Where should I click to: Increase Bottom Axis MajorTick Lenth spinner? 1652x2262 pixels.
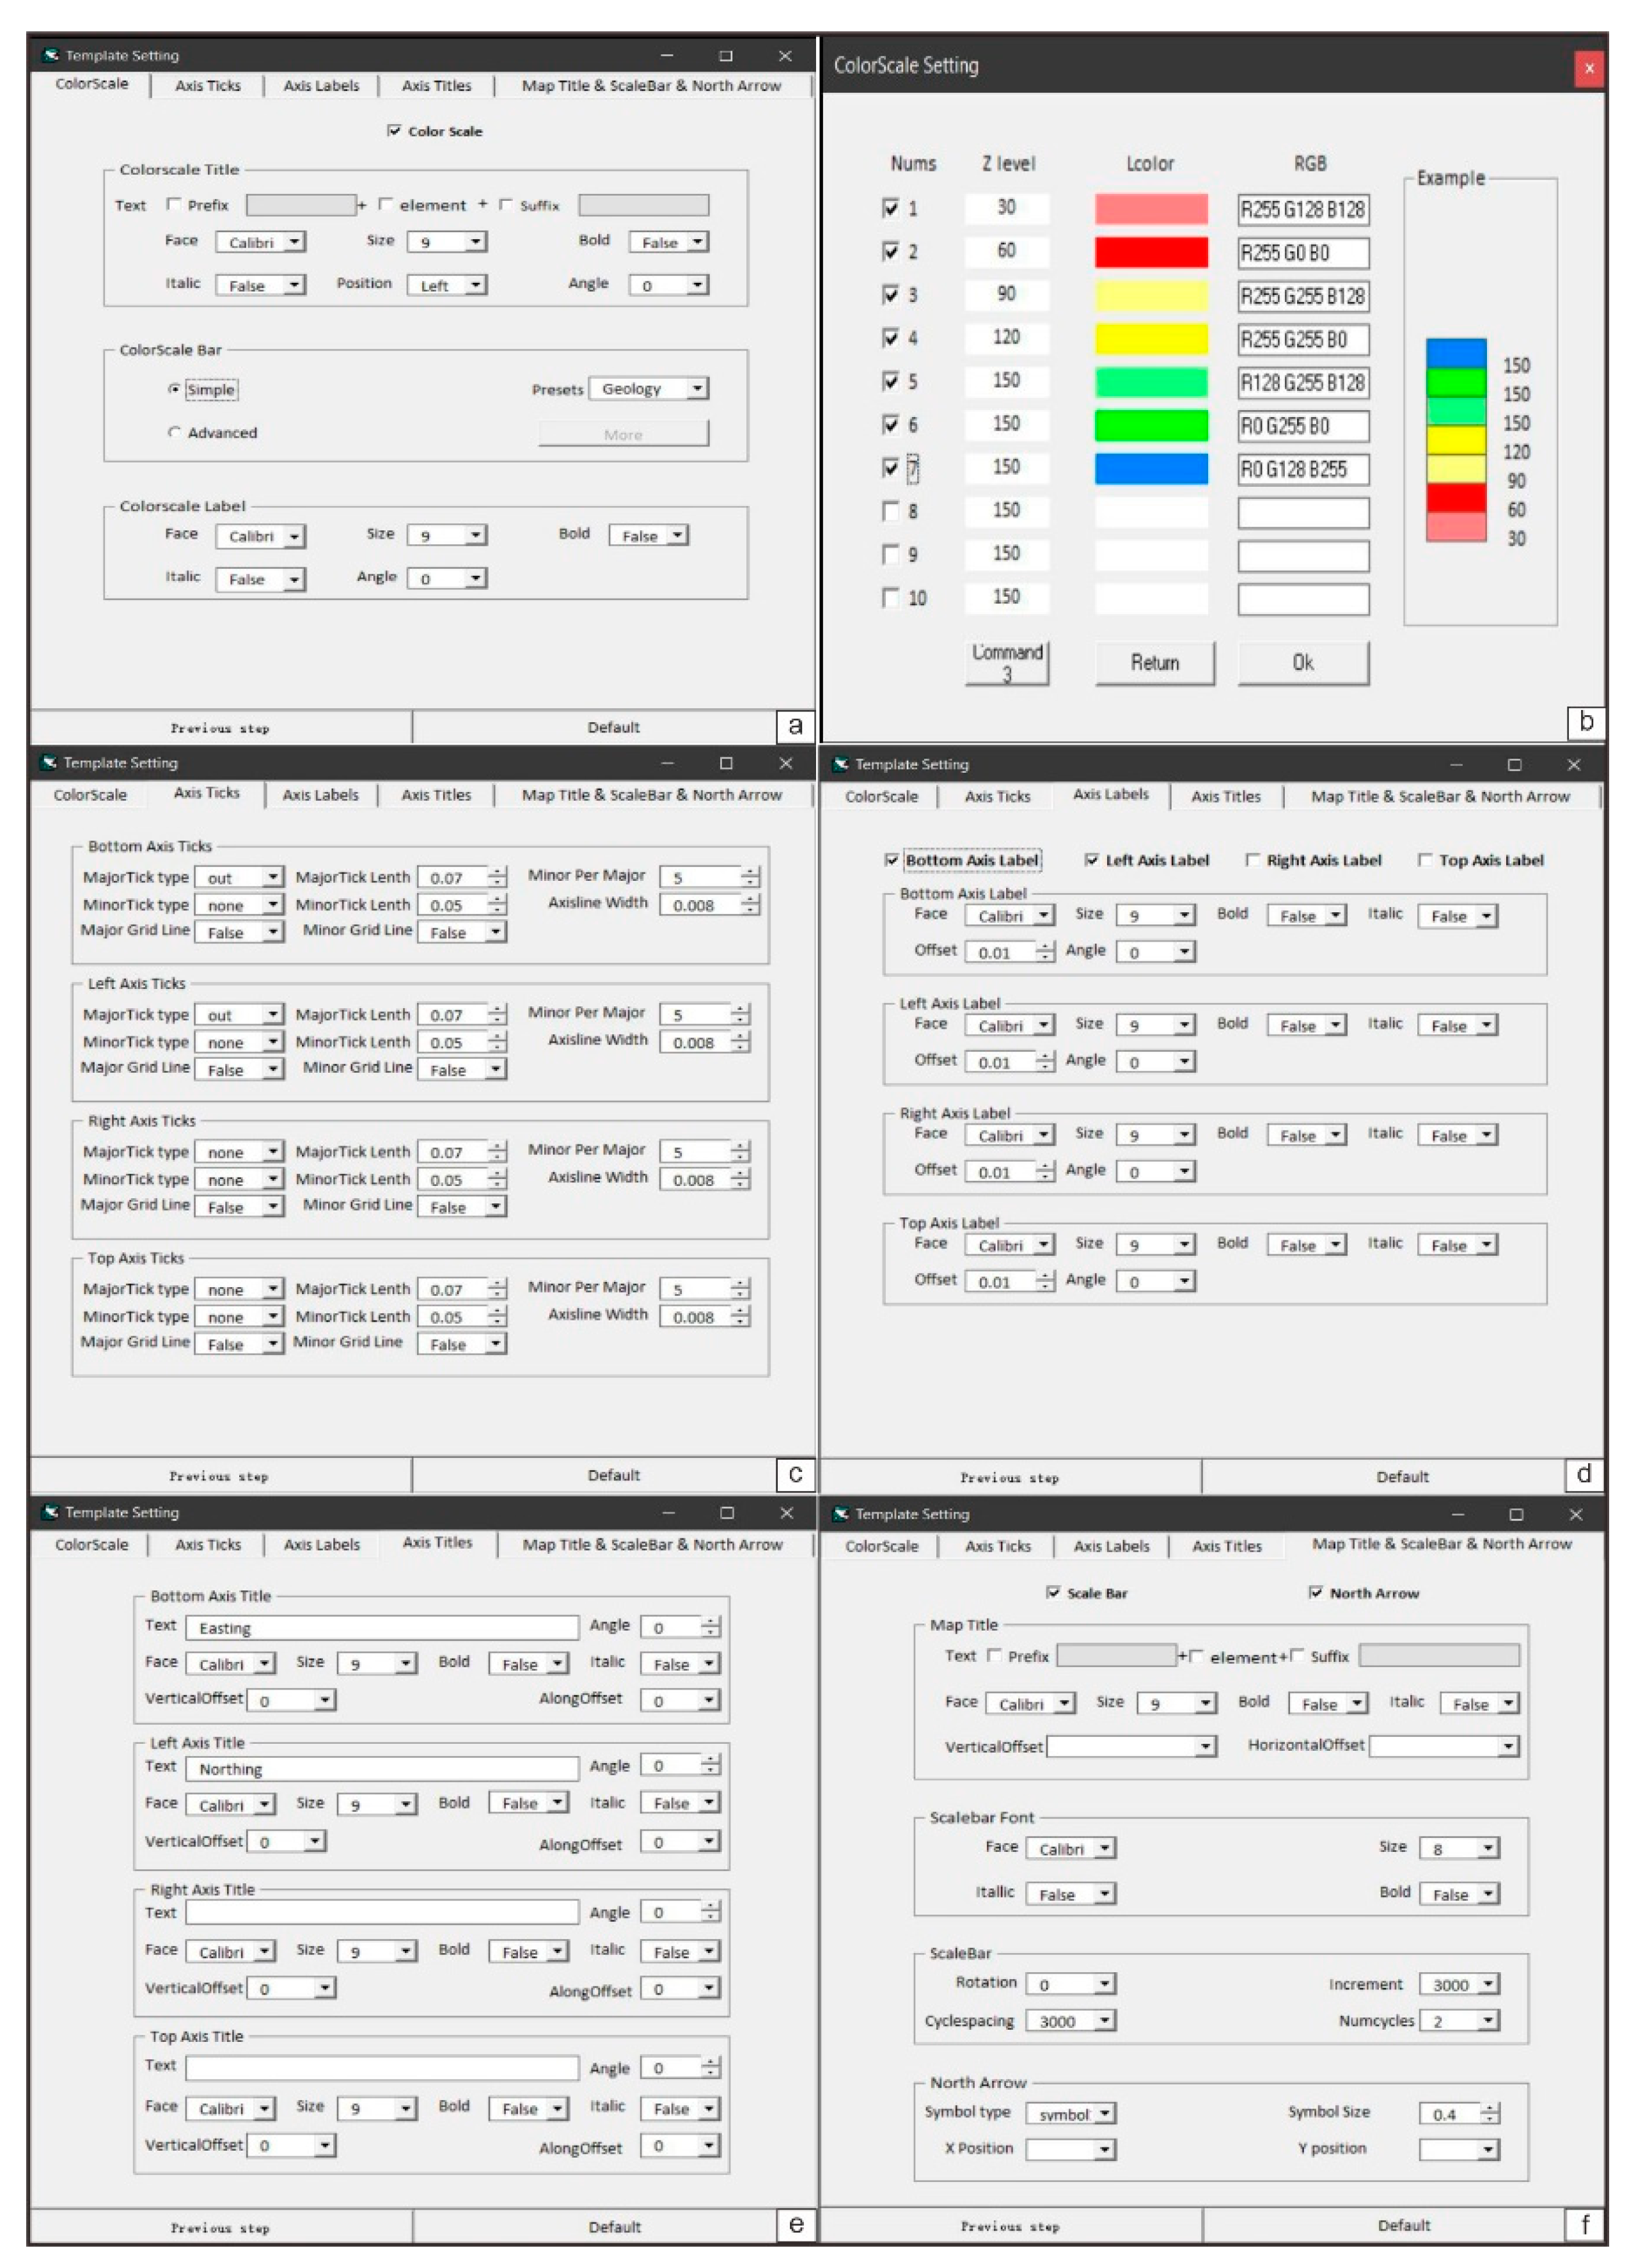(498, 871)
